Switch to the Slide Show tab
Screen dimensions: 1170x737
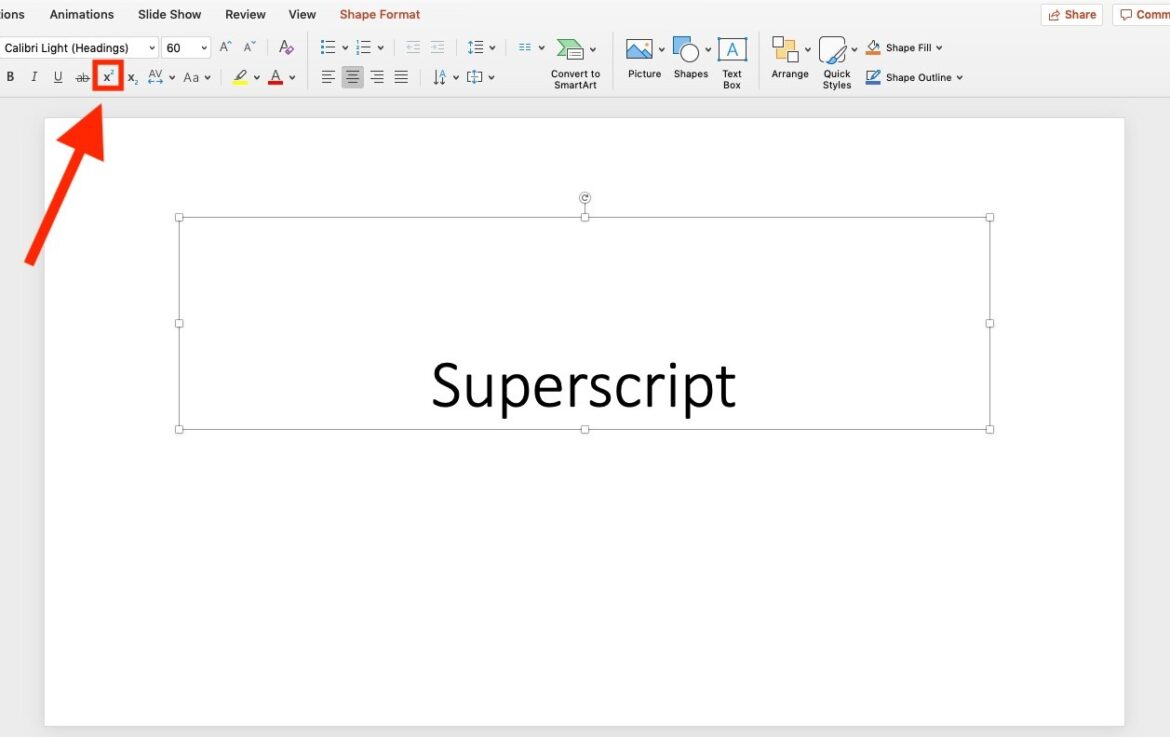(x=169, y=14)
